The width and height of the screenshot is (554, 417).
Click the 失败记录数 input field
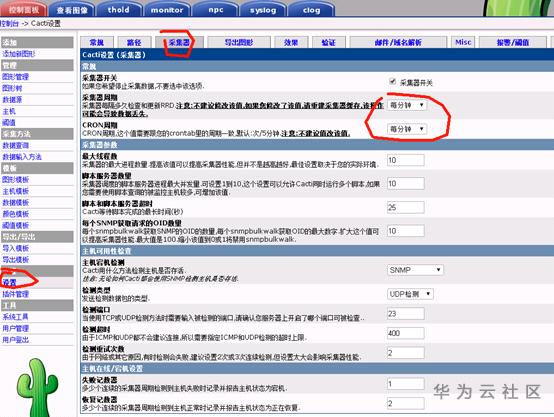406,384
